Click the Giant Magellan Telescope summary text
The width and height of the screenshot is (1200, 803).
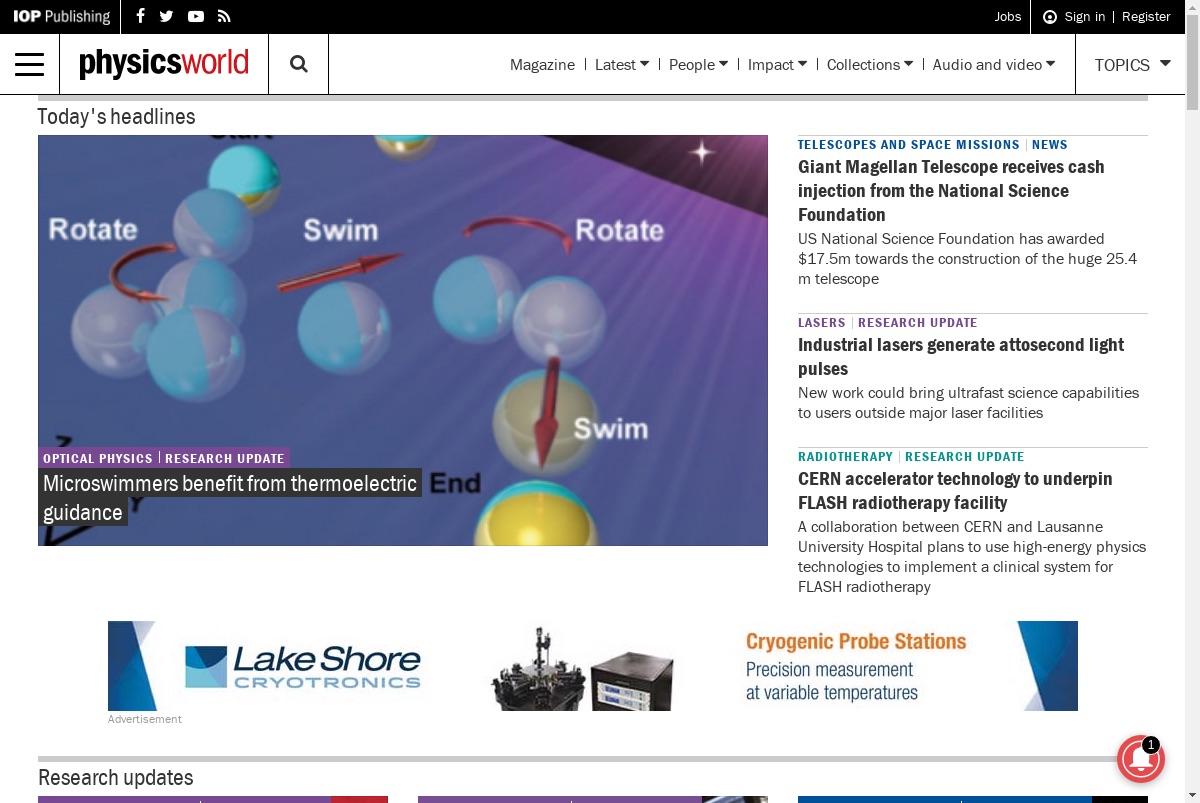pos(967,259)
